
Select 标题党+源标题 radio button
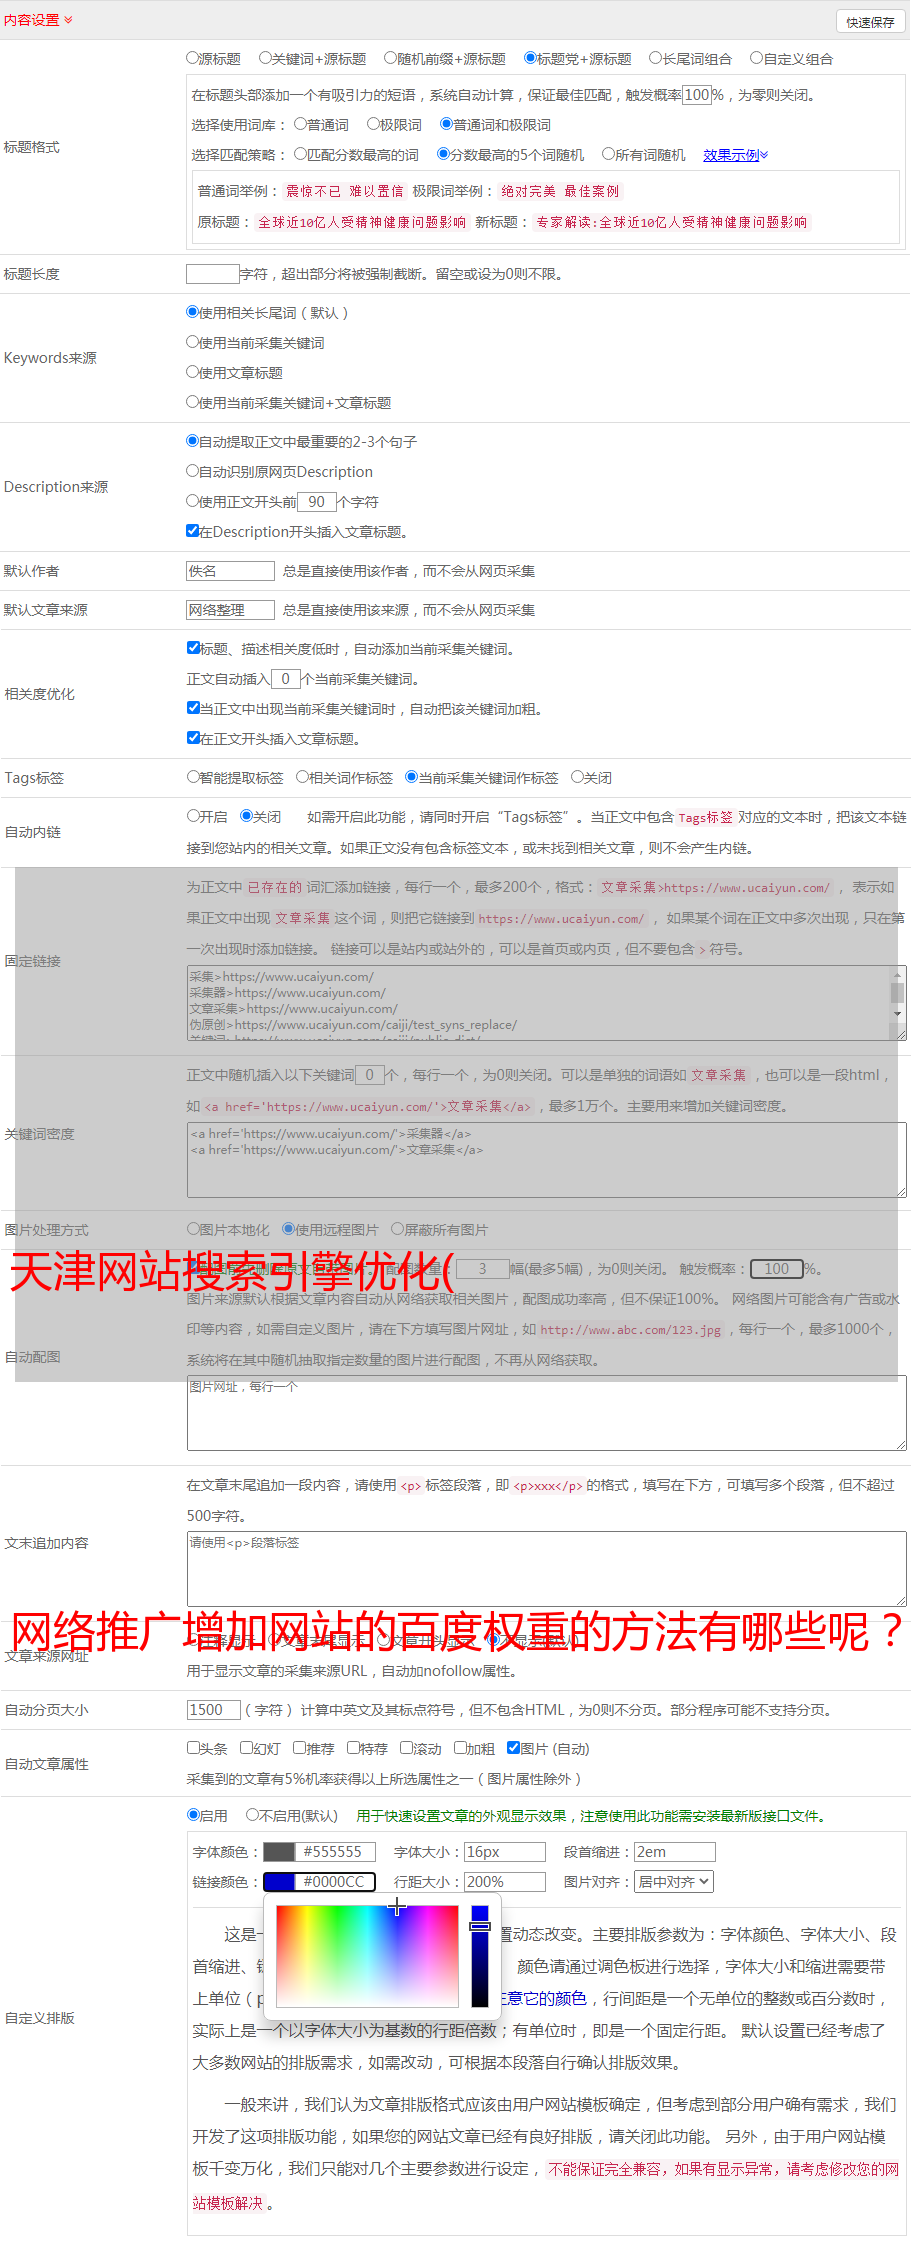click(531, 58)
